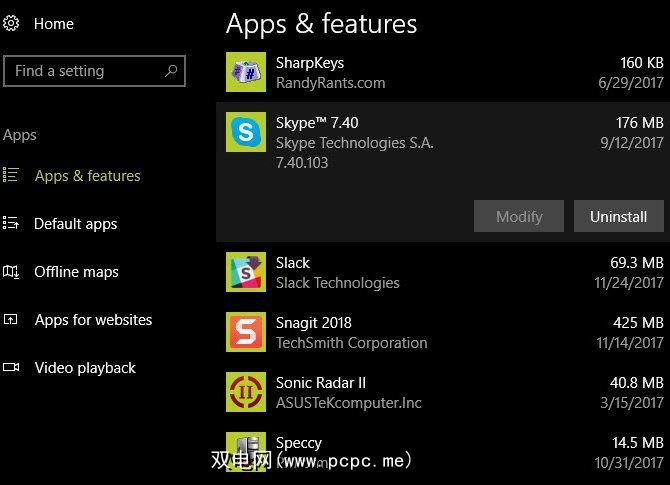670x485 pixels.
Task: Click the Slack app icon
Action: point(246,272)
